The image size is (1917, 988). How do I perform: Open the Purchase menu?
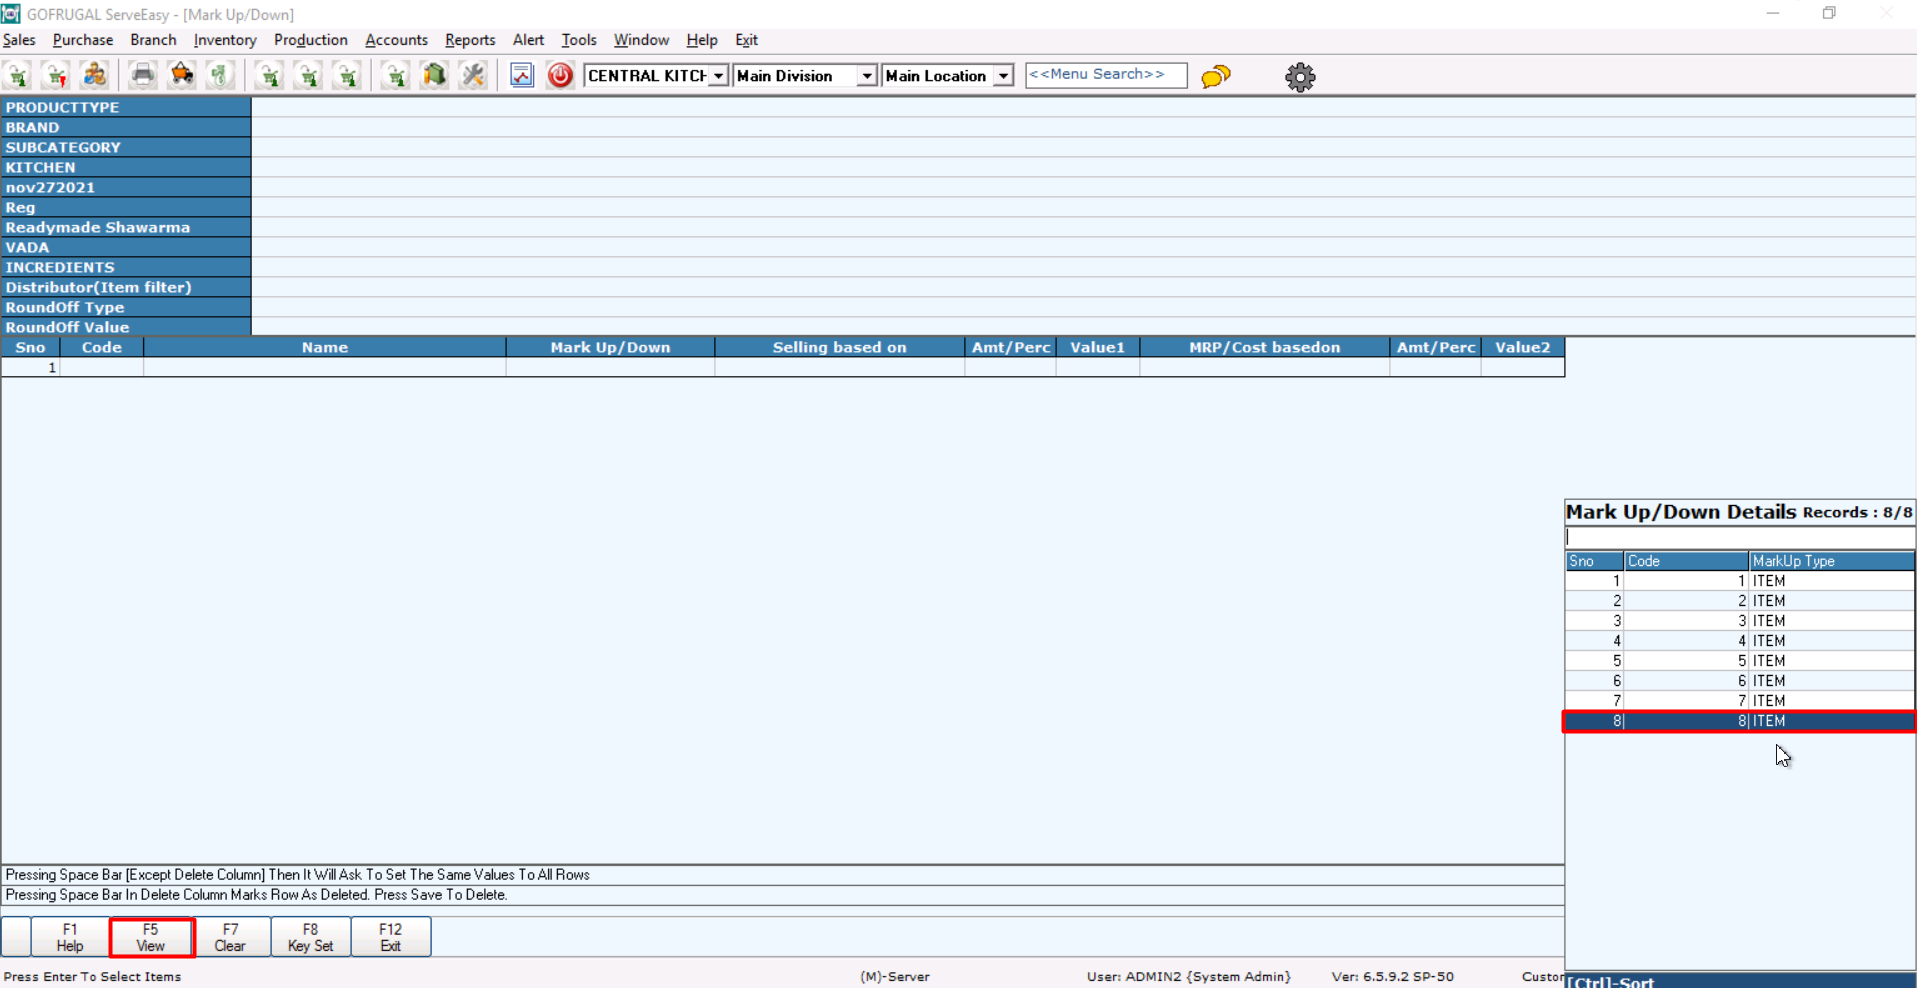tap(83, 40)
